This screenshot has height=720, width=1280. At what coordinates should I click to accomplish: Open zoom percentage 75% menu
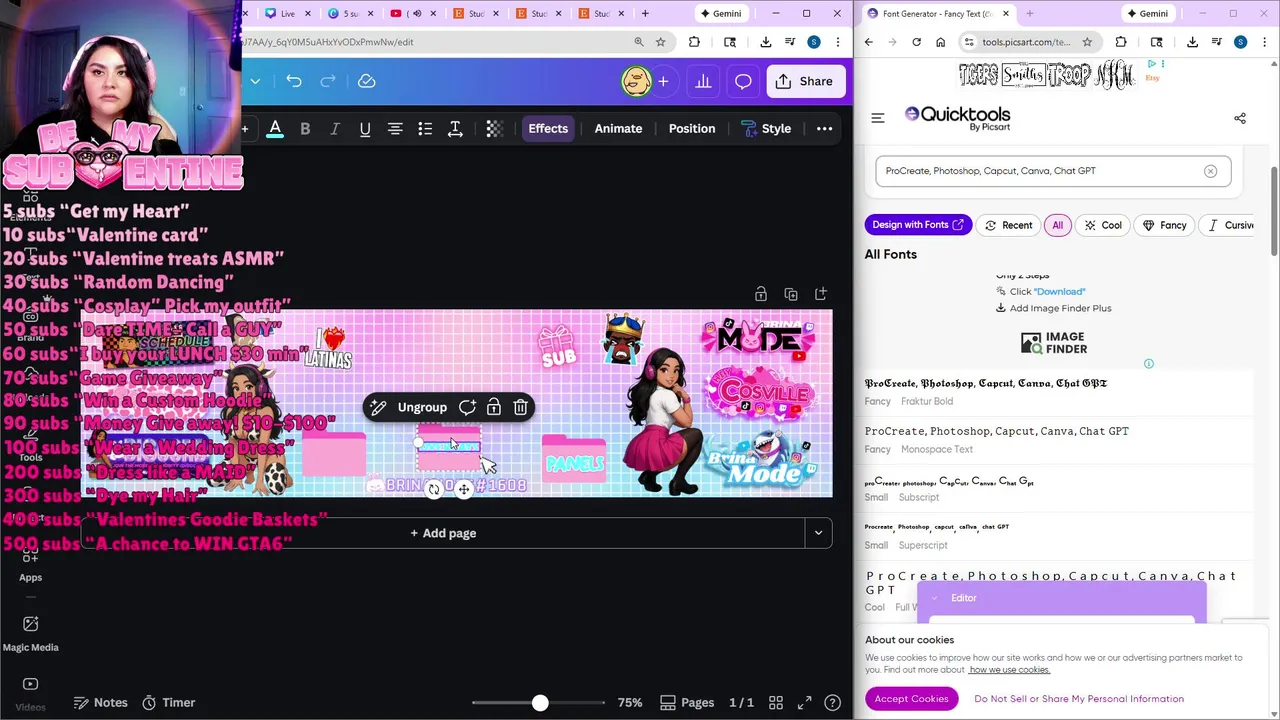(x=630, y=703)
